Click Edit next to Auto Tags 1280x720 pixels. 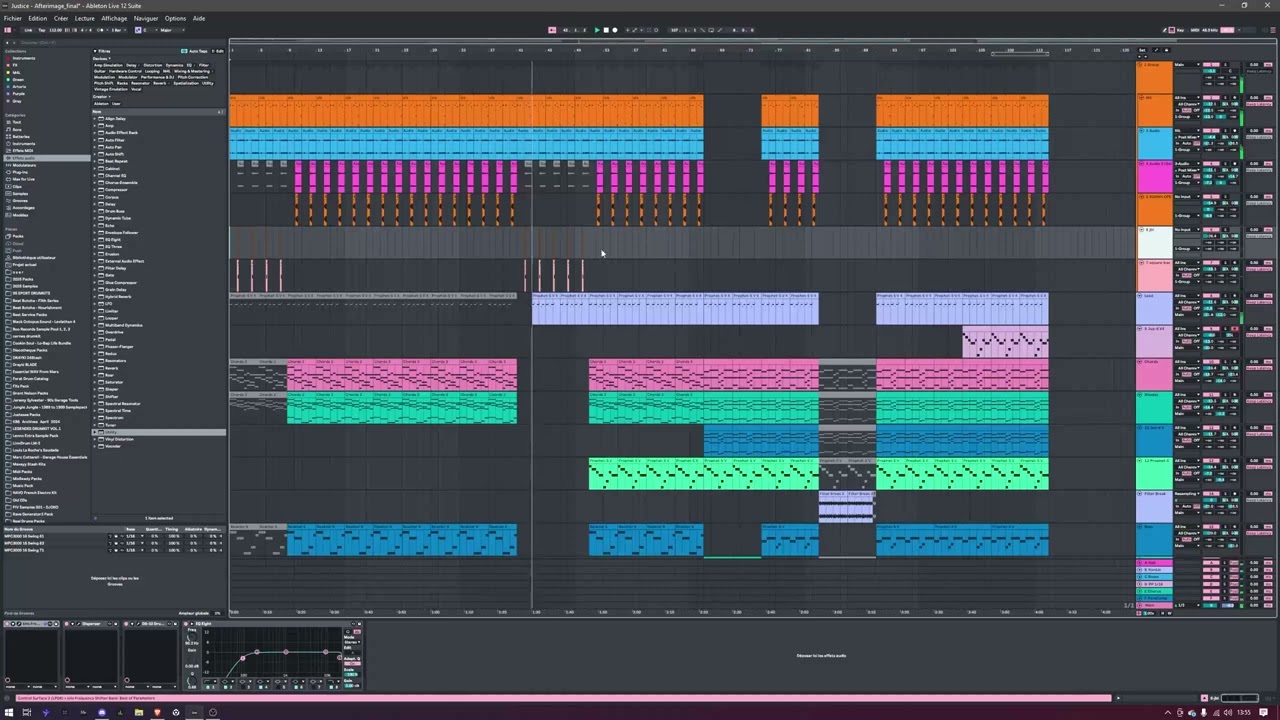(218, 51)
